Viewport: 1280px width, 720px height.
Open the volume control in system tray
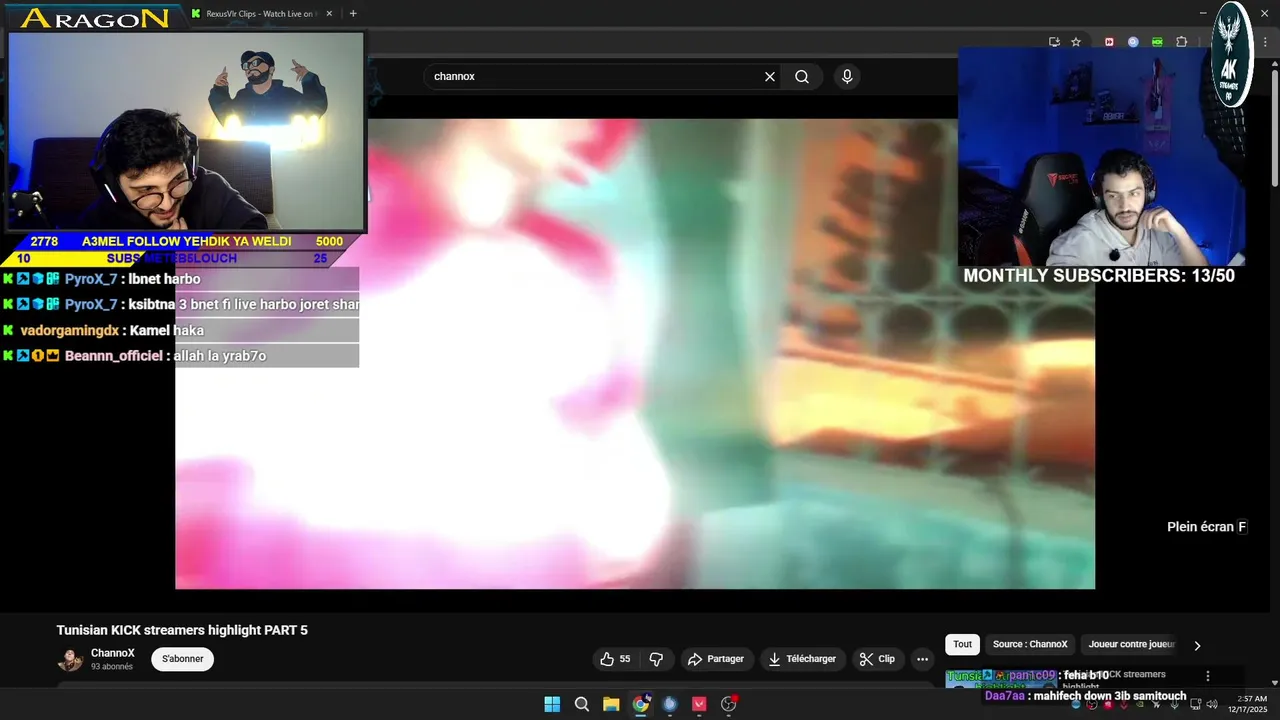pyautogui.click(x=1212, y=704)
